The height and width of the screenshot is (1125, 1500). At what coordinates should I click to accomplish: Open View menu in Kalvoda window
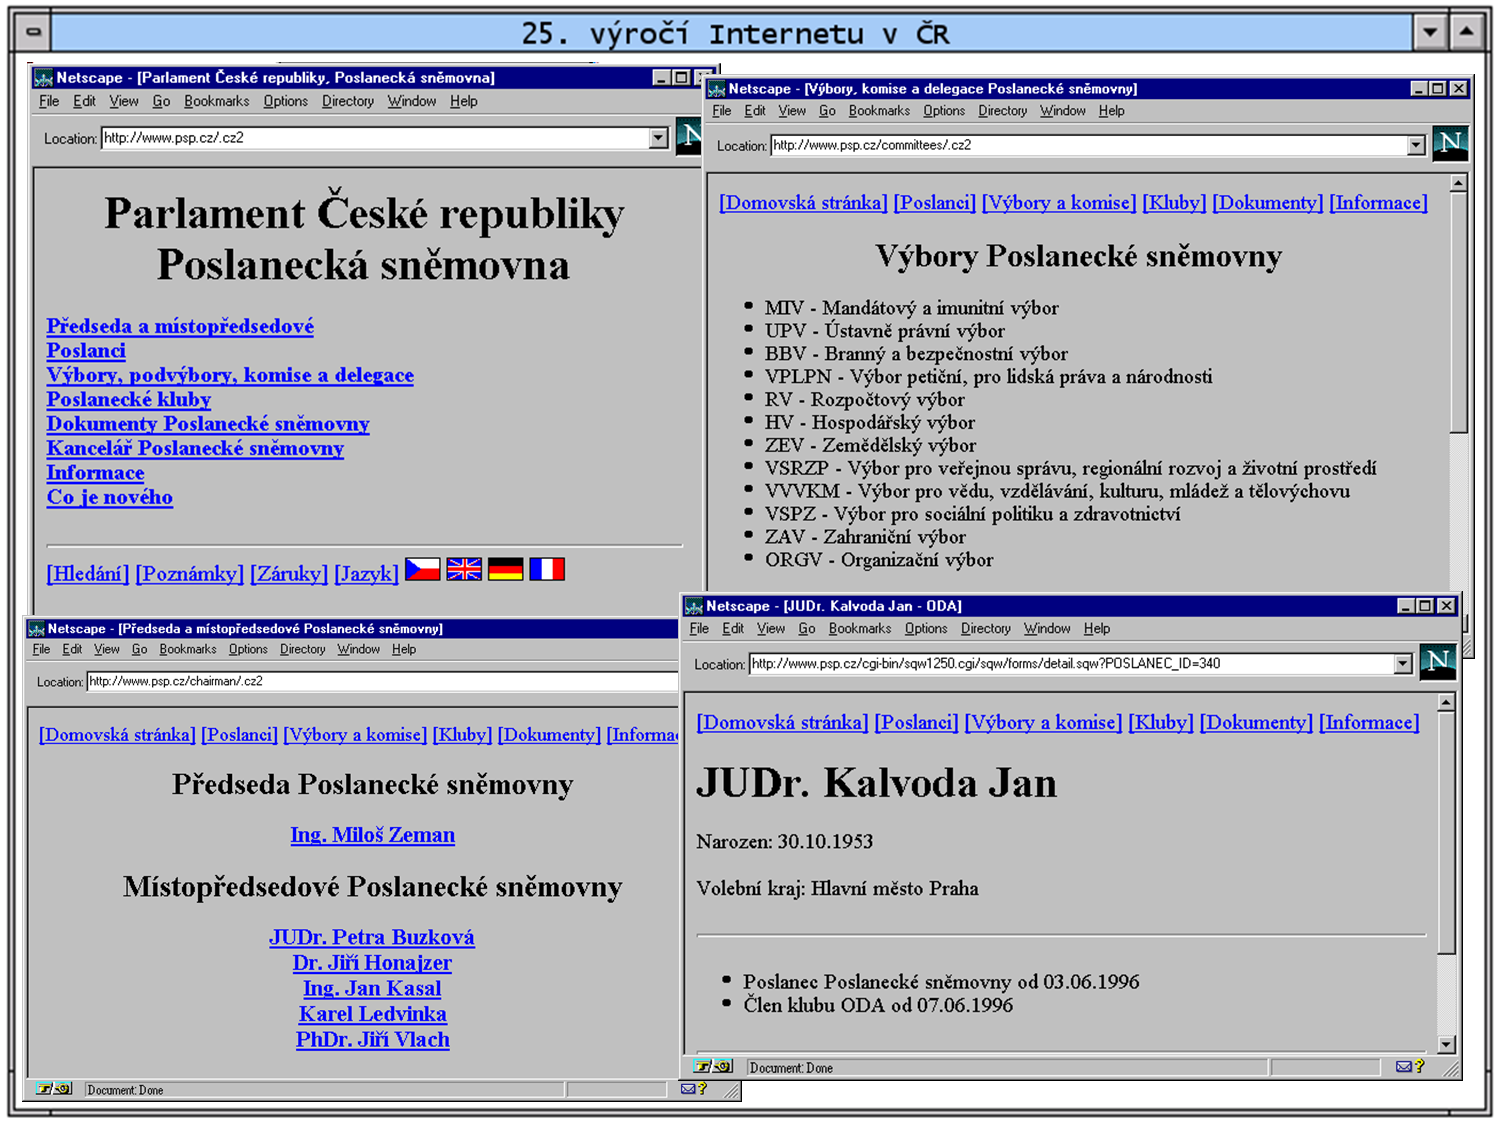pyautogui.click(x=771, y=629)
